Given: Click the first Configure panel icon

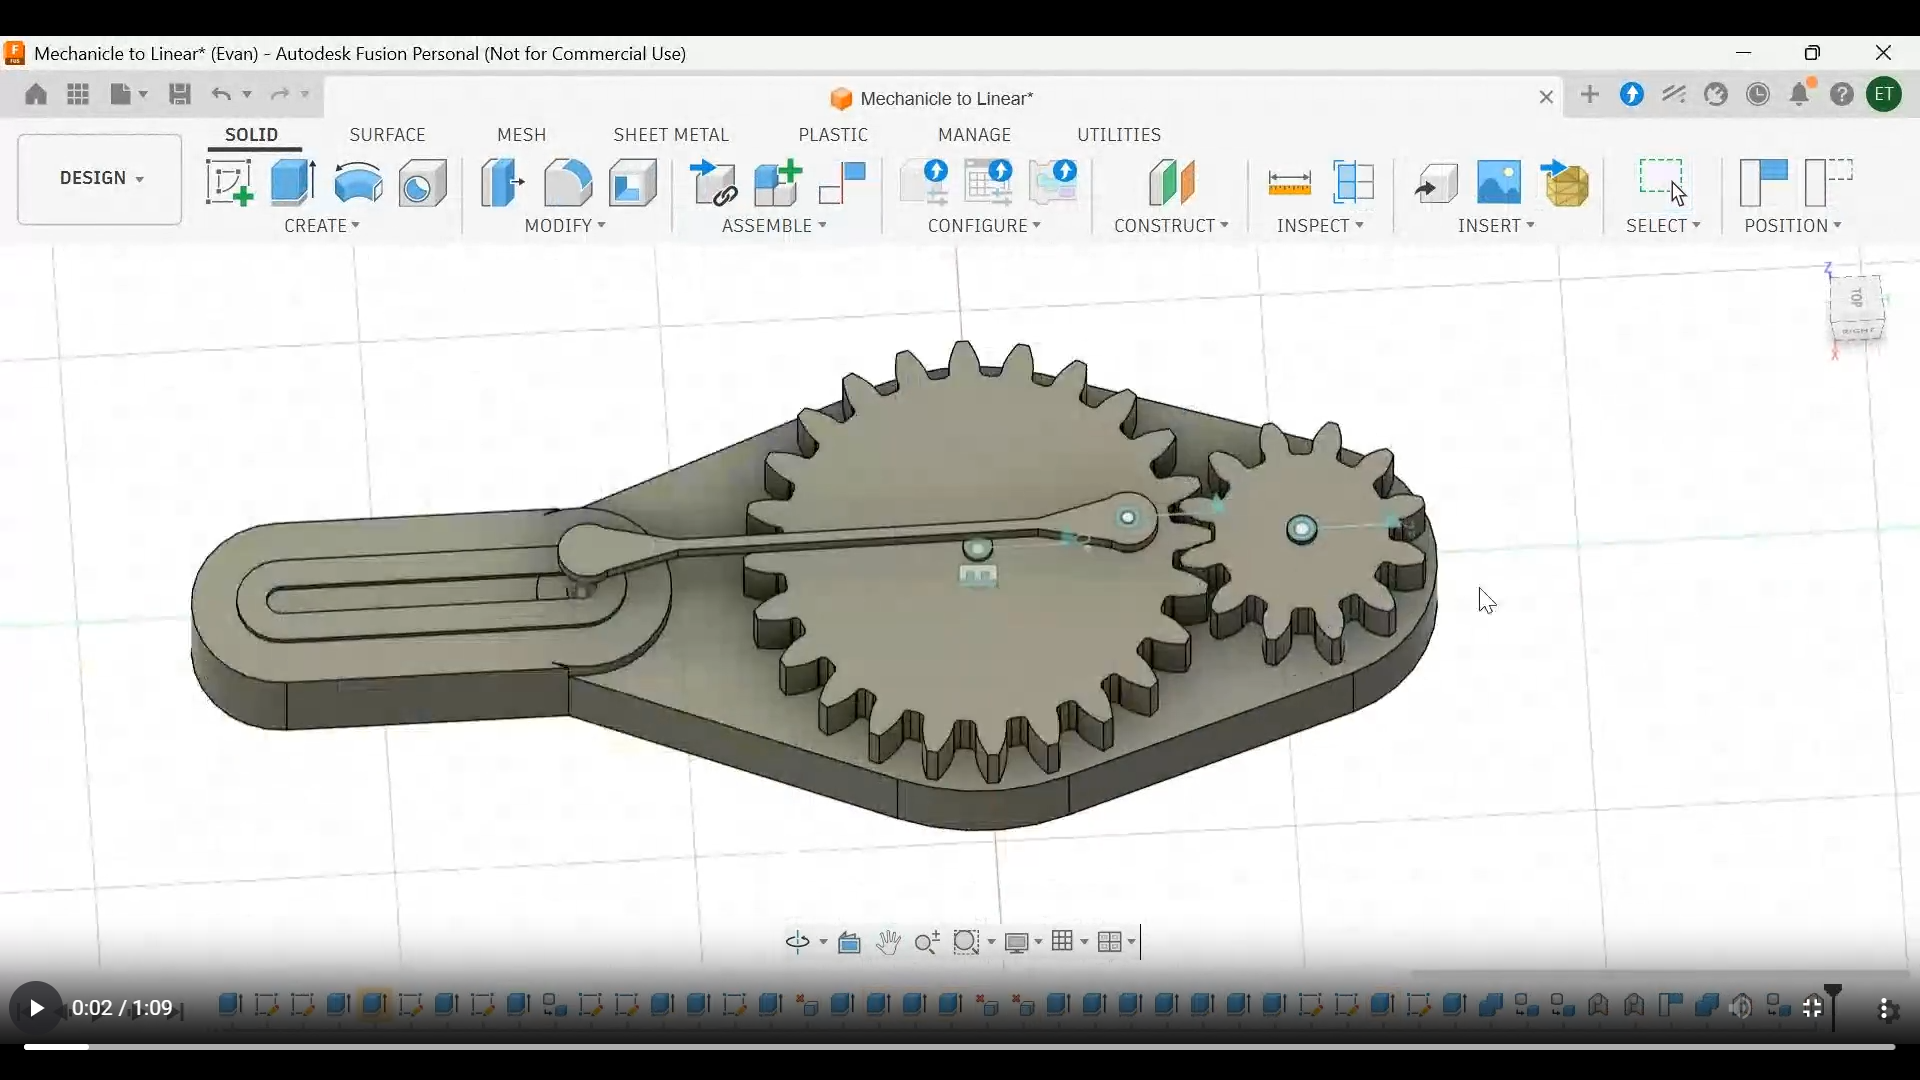Looking at the screenshot, I should click(925, 183).
